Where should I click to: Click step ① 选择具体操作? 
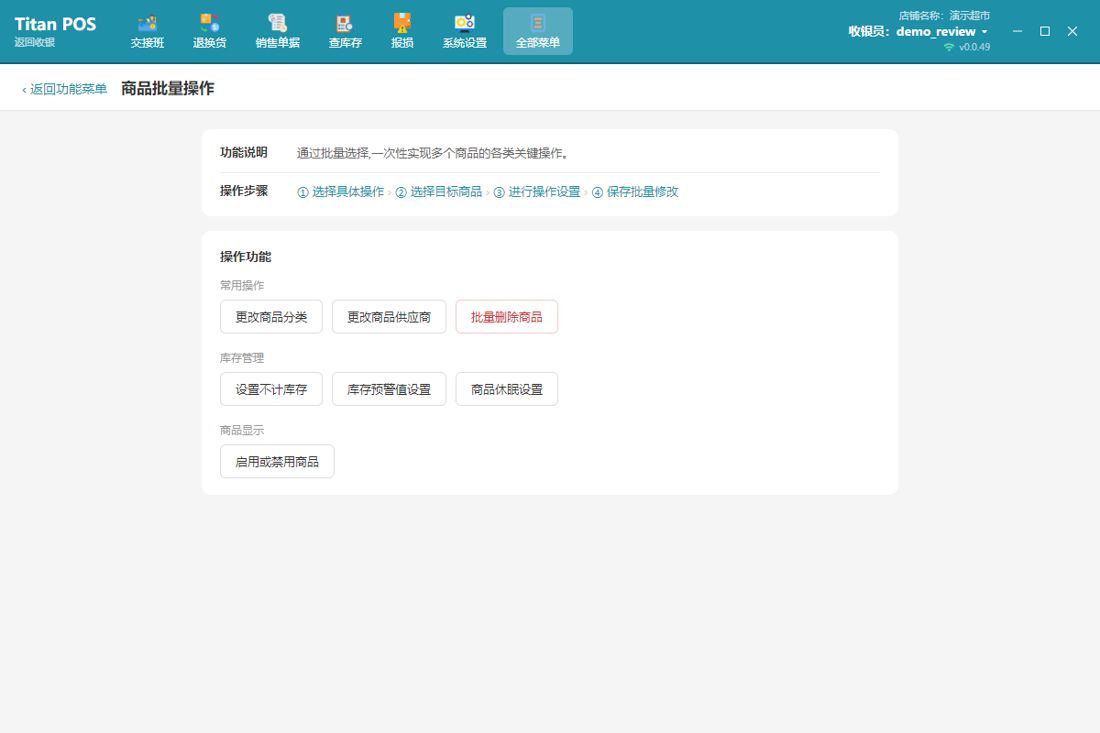point(340,191)
